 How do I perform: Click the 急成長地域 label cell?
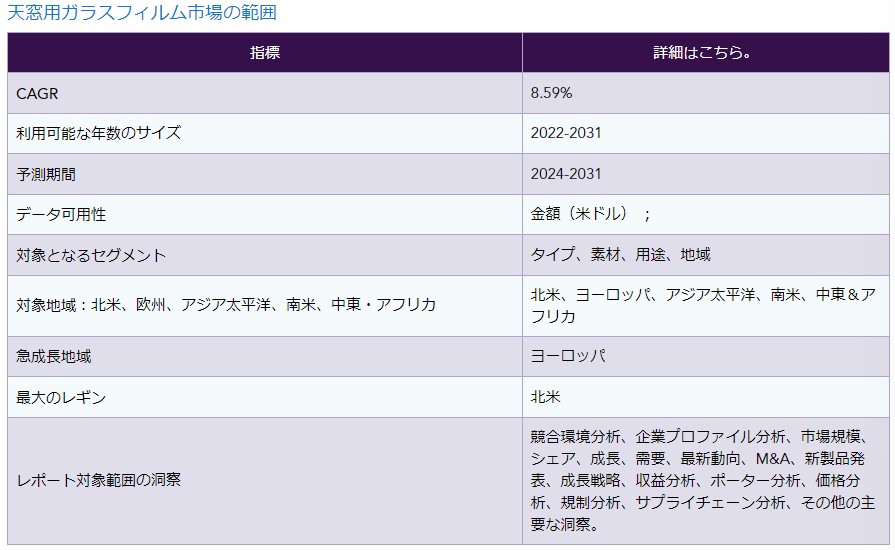(x=54, y=356)
